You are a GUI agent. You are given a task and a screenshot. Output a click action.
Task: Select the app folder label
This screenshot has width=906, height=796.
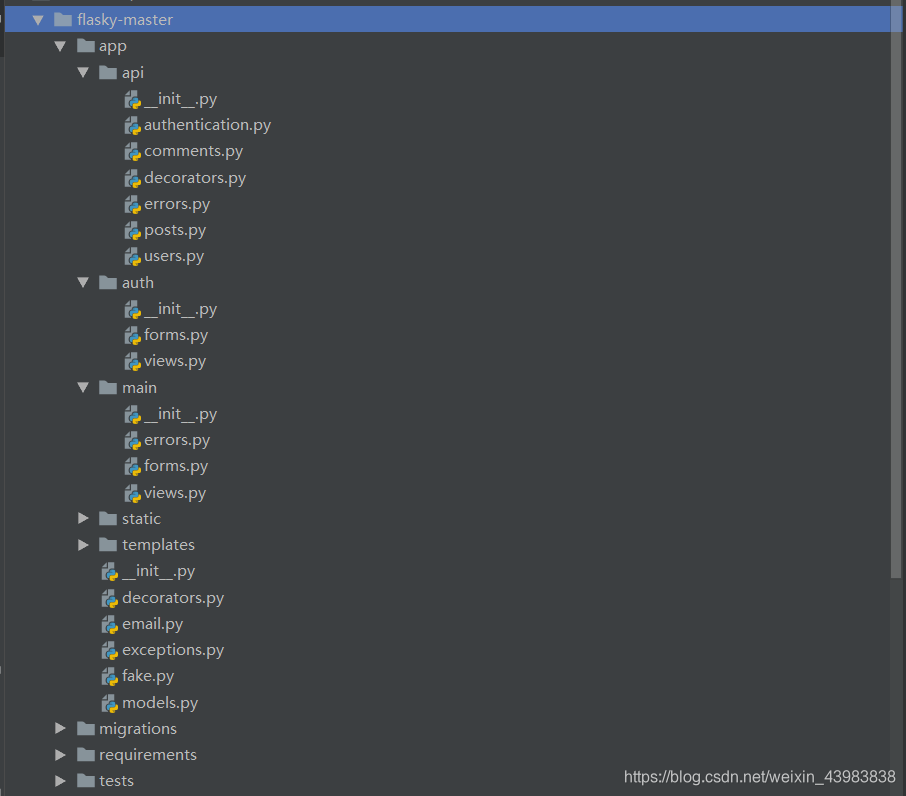click(x=113, y=46)
